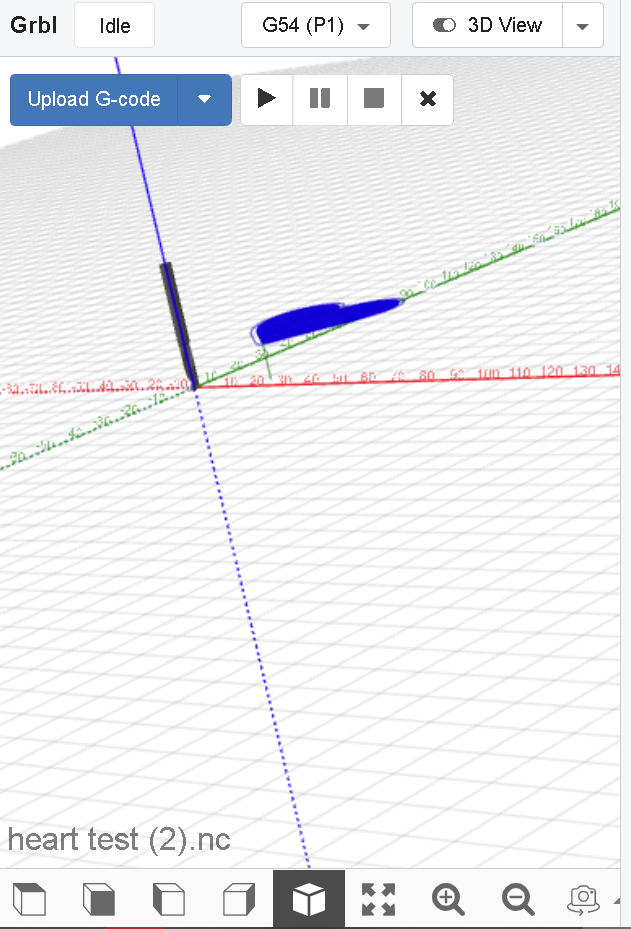Expand the 3D View options arrow
Image resolution: width=631 pixels, height=929 pixels.
point(583,26)
